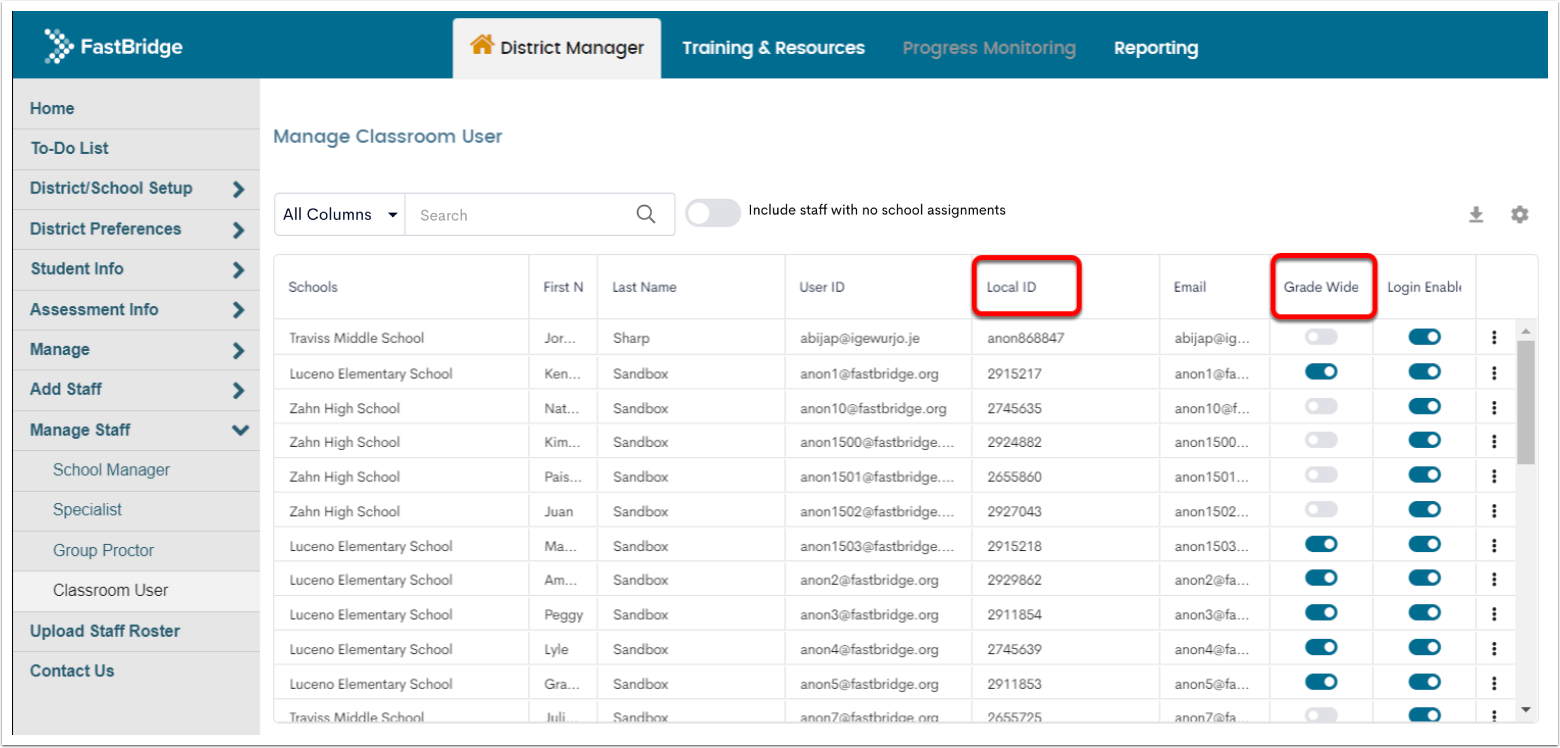
Task: Toggle include staff with no school assignments
Action: click(713, 212)
